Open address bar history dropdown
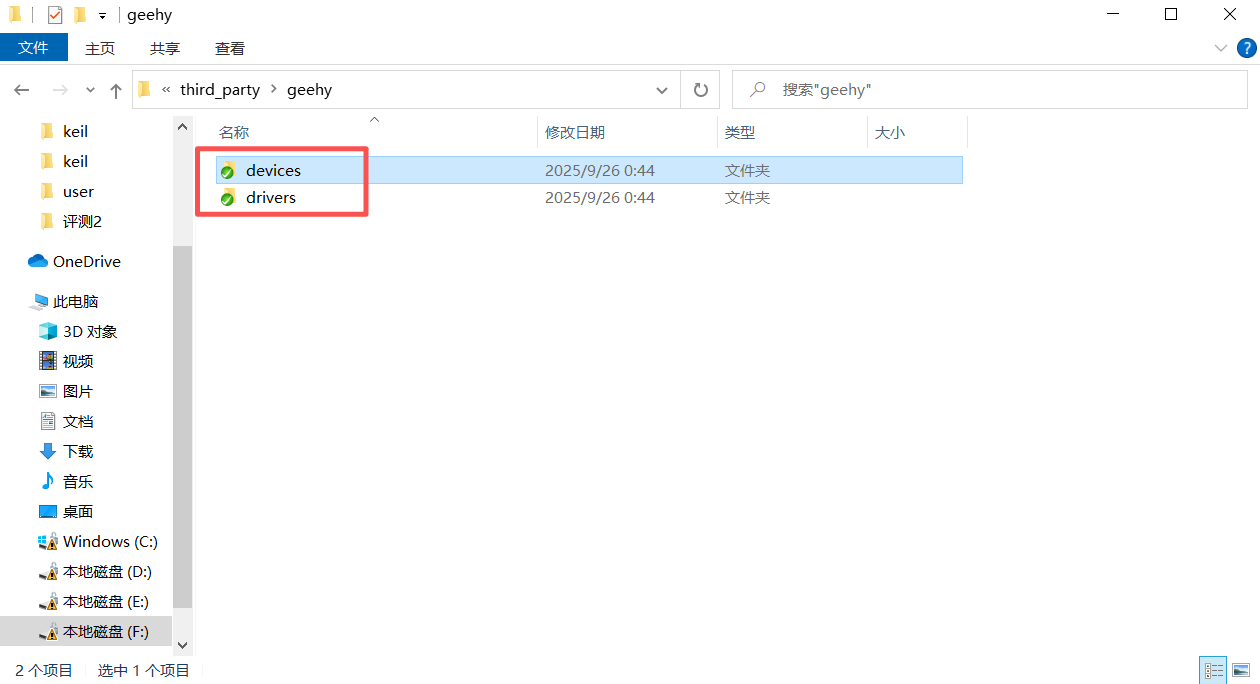 coord(661,90)
